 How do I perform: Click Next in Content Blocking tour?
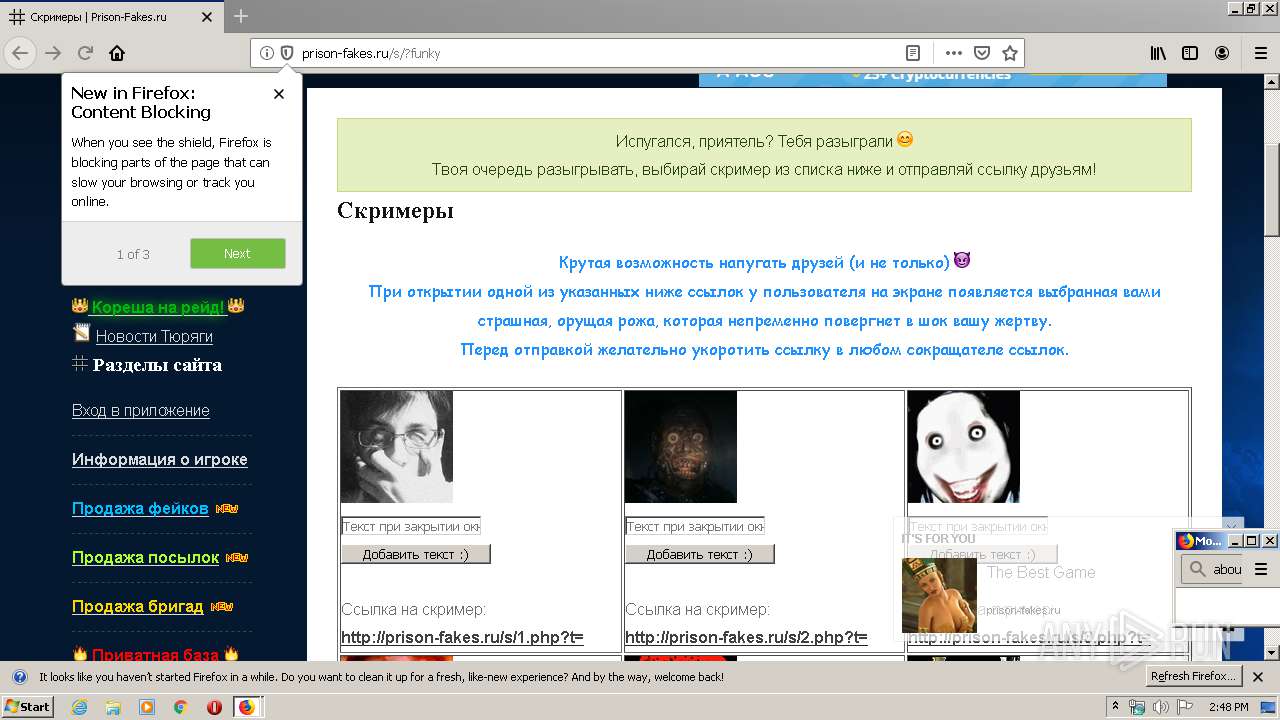pos(238,253)
